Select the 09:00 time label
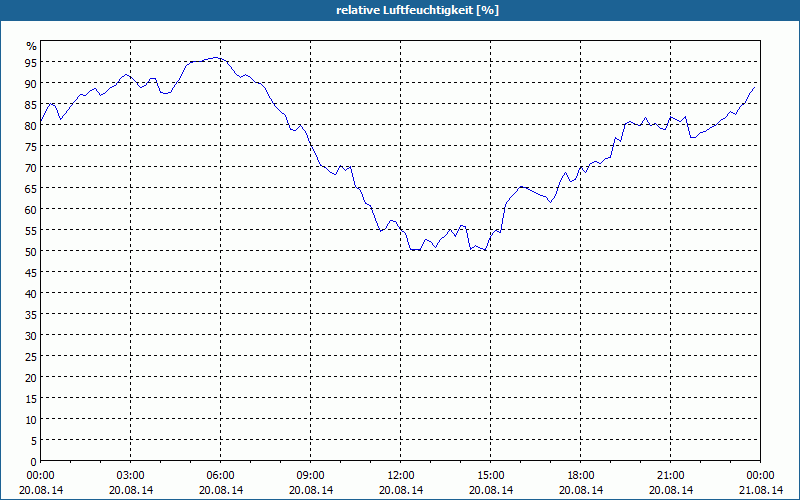This screenshot has height=500, width=800. (x=310, y=475)
